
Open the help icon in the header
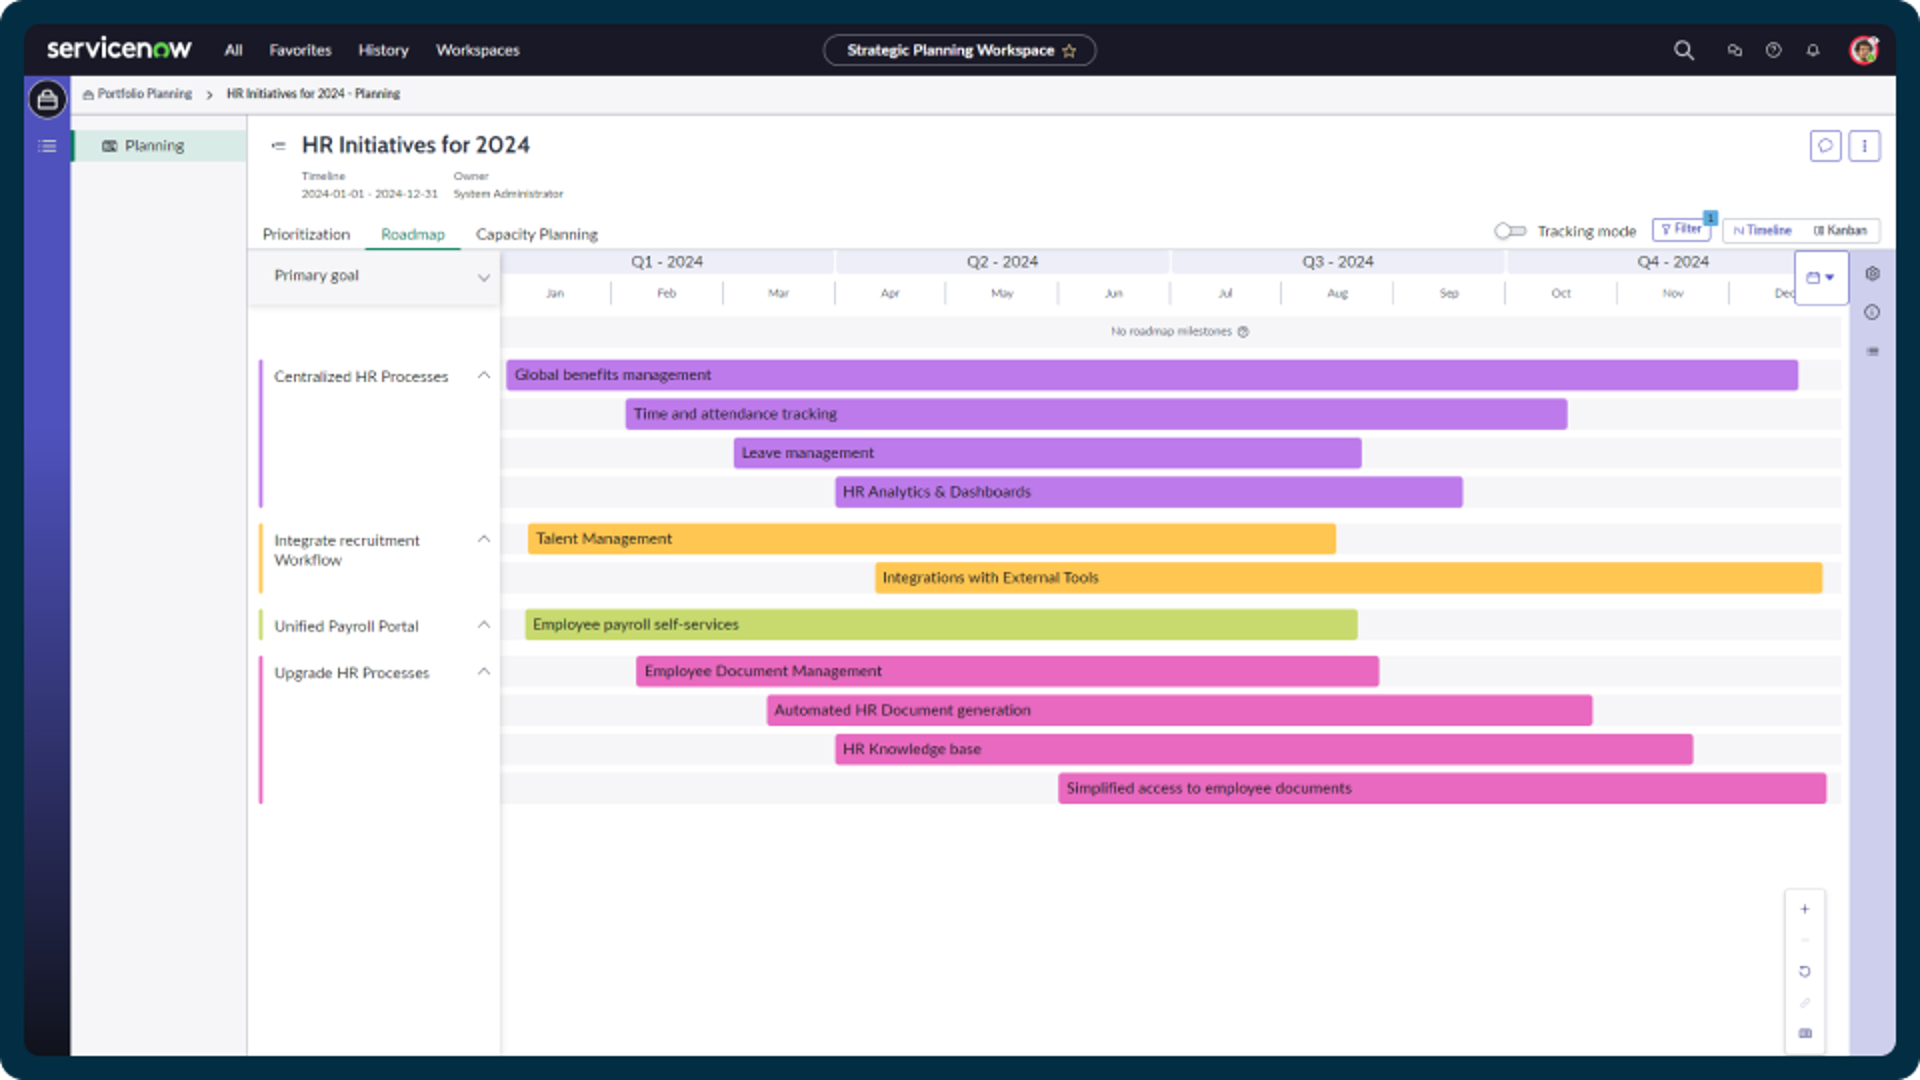tap(1774, 50)
